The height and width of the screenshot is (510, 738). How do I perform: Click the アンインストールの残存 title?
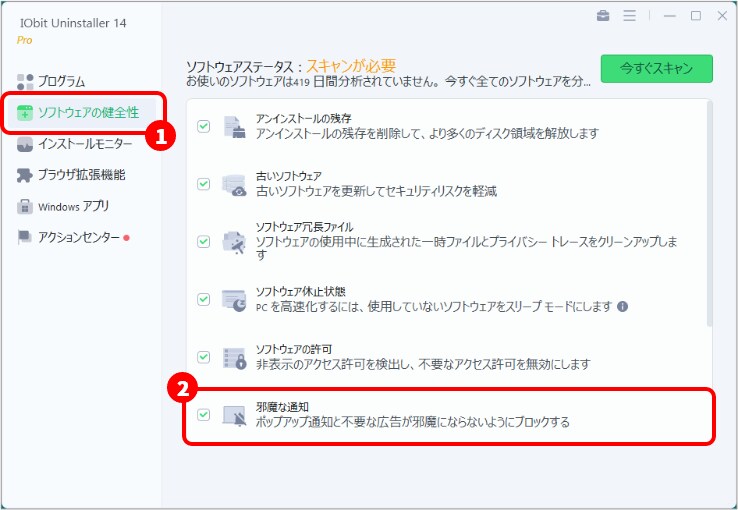point(303,119)
